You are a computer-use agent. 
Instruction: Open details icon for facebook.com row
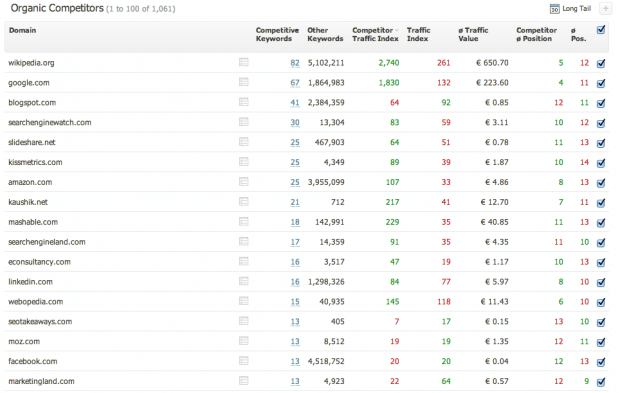point(244,361)
